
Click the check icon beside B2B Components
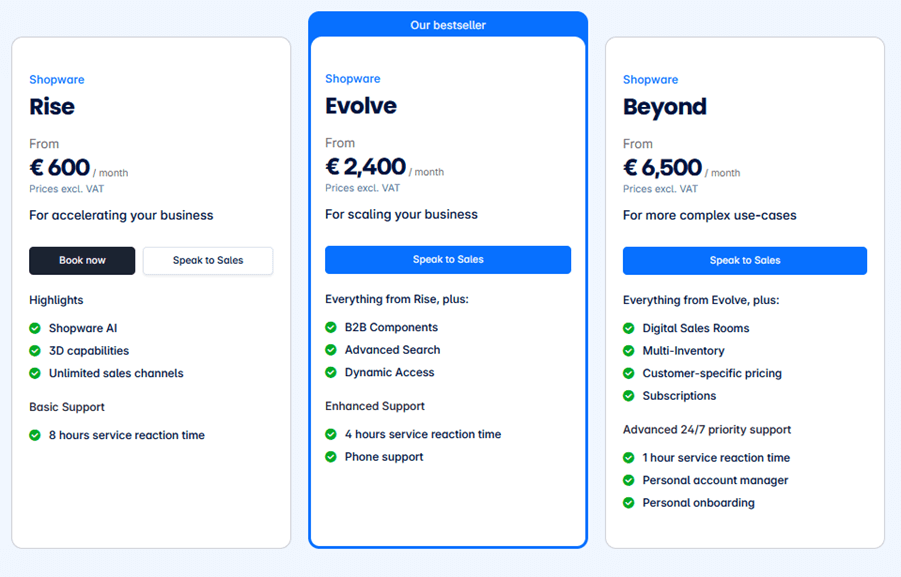[x=331, y=327]
